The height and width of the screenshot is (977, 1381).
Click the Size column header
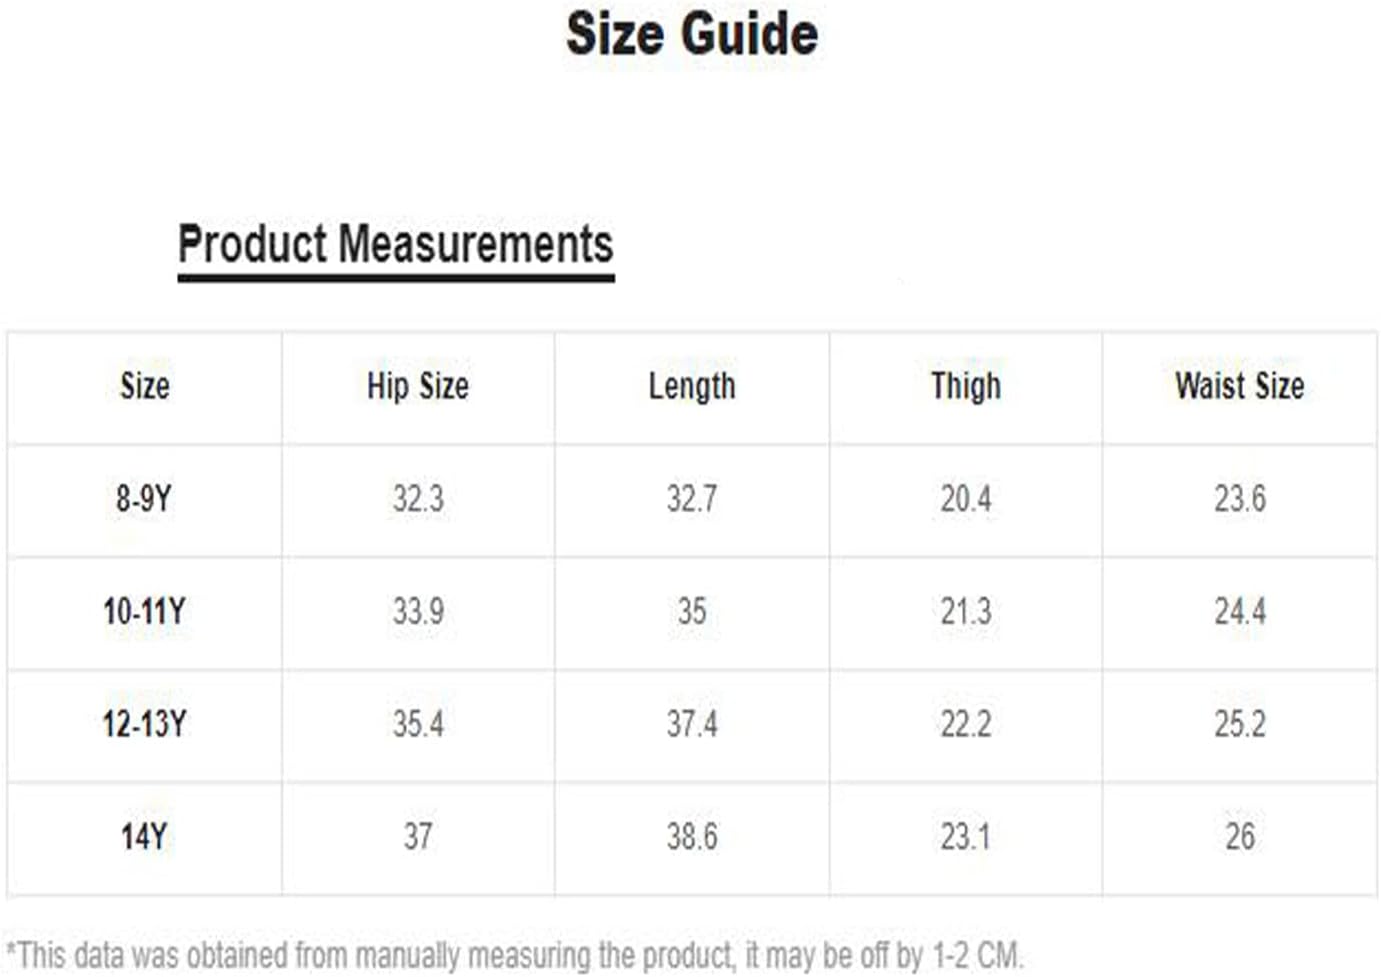[x=145, y=386]
